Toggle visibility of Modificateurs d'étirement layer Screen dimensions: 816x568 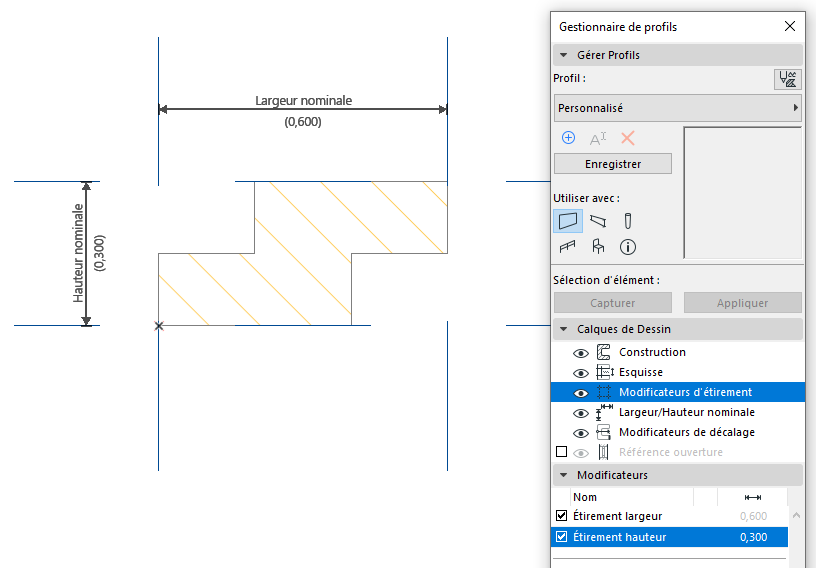[x=581, y=393]
